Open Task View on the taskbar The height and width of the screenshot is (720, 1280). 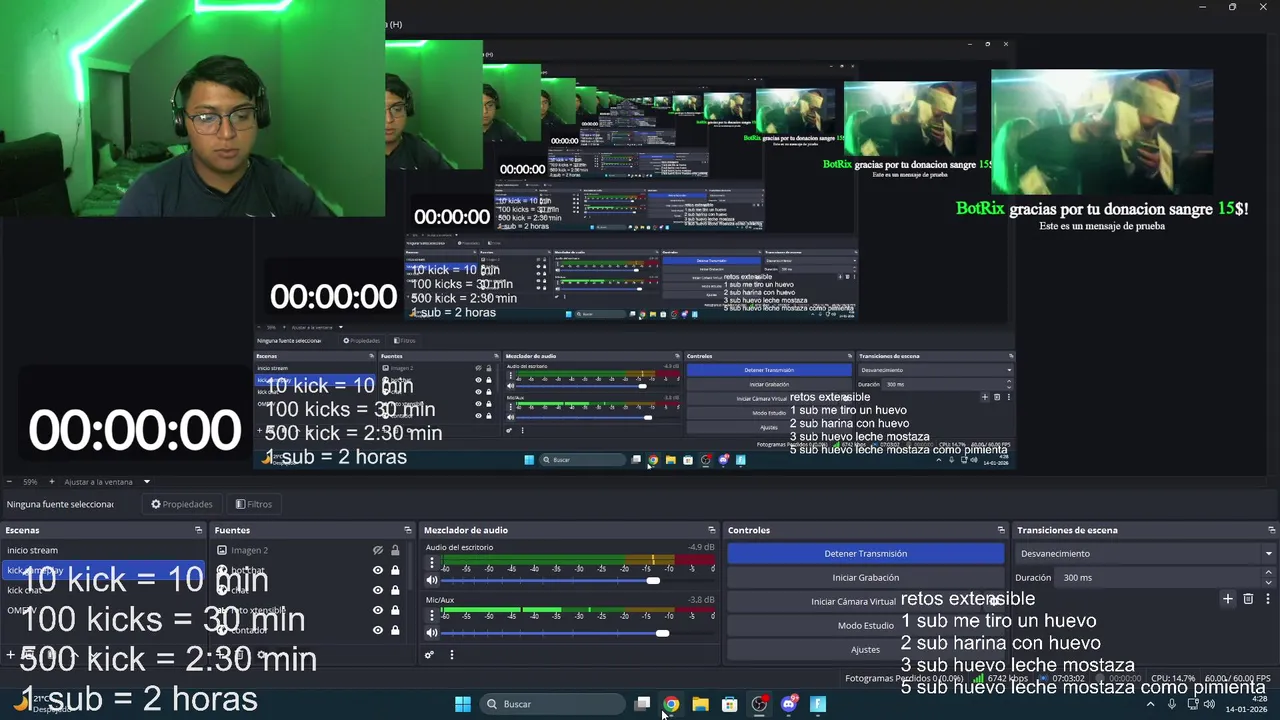[643, 704]
